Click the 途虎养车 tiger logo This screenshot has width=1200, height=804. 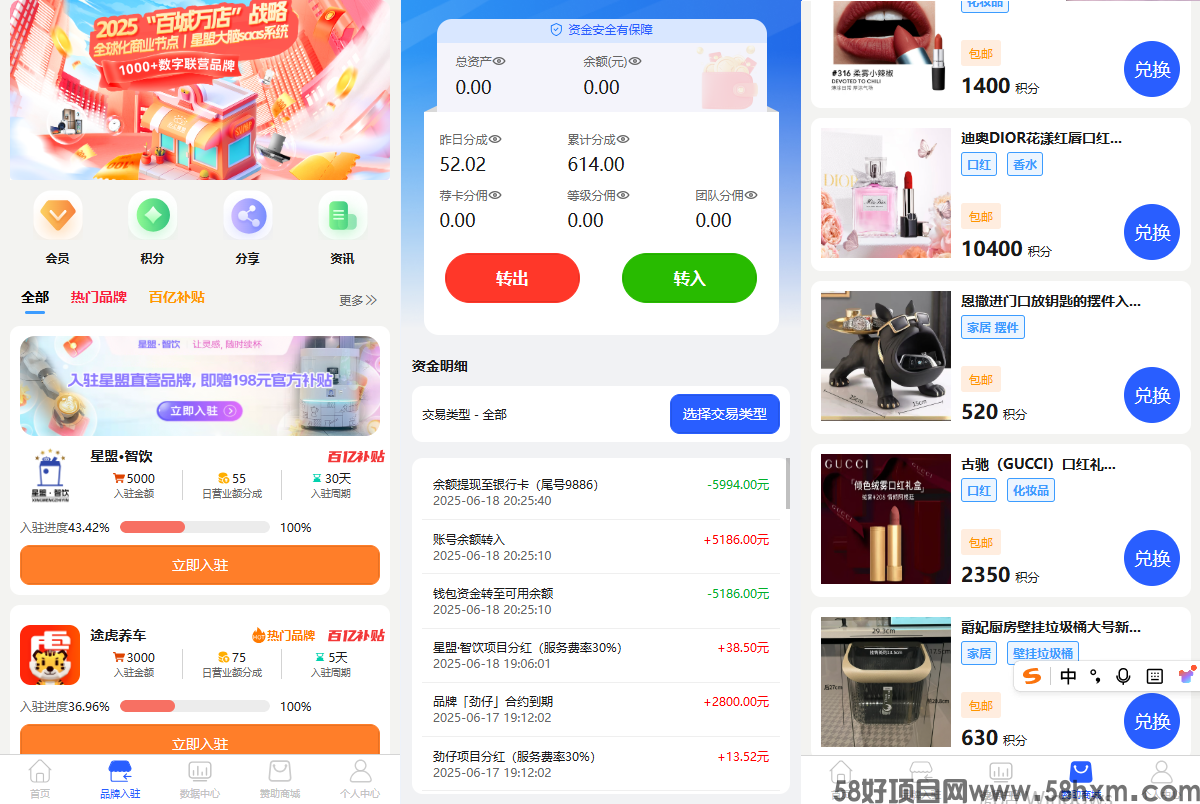tap(50, 655)
